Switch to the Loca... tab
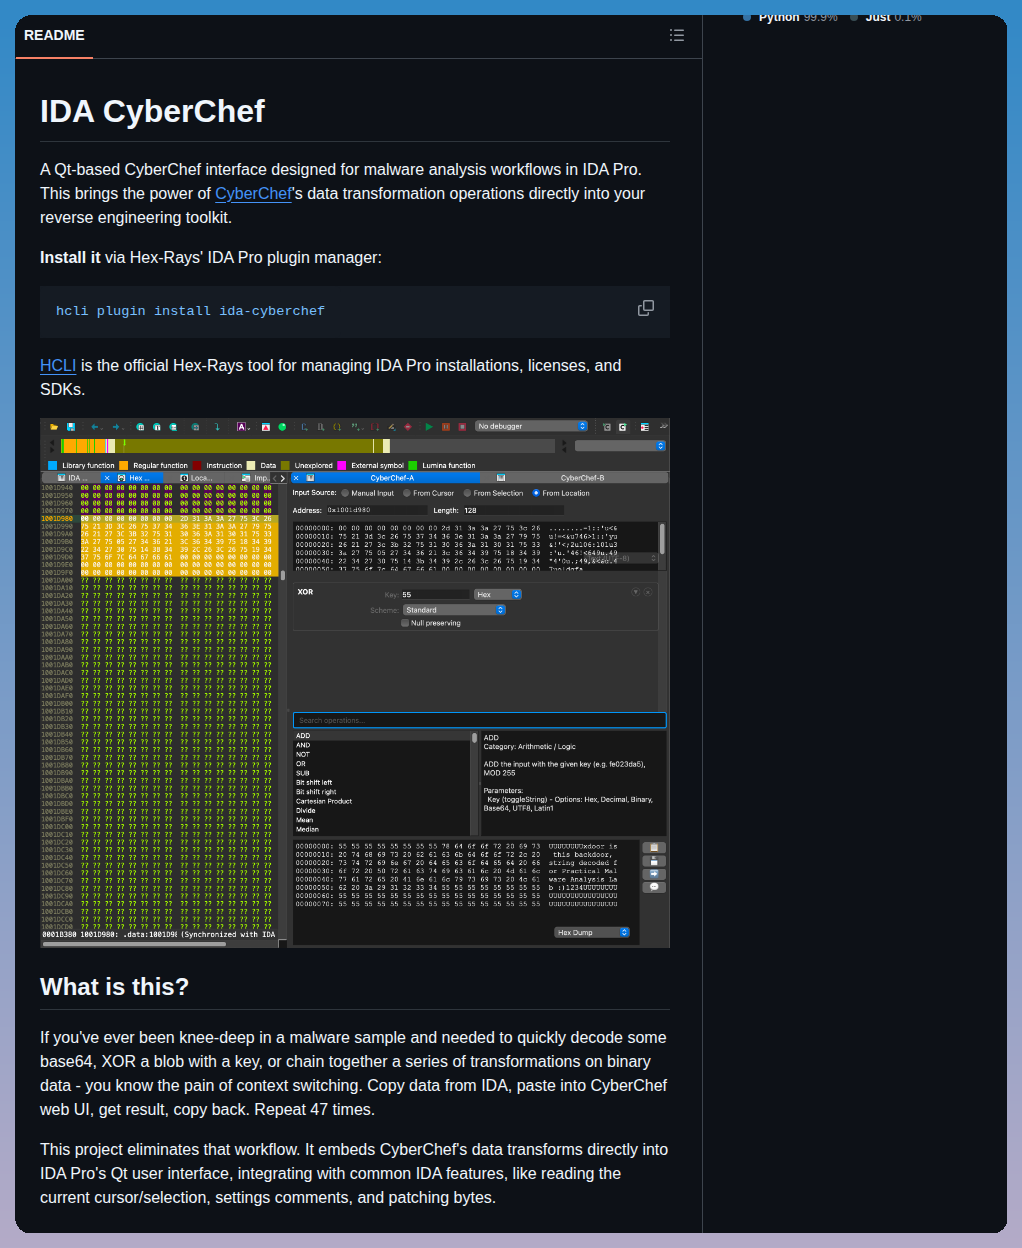Viewport: 1022px width, 1248px height. tap(194, 478)
